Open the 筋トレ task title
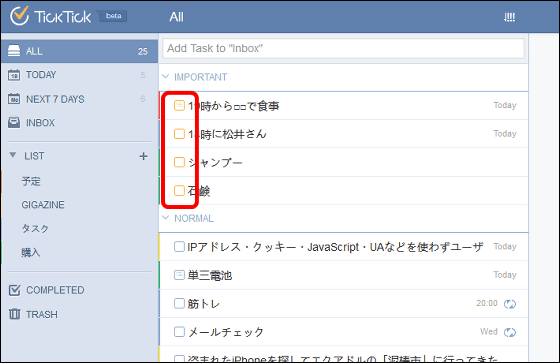The image size is (560, 363). pos(204,304)
